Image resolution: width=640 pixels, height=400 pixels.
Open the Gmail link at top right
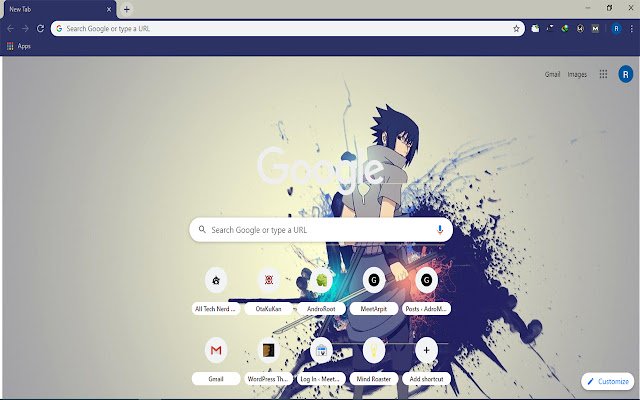click(552, 74)
